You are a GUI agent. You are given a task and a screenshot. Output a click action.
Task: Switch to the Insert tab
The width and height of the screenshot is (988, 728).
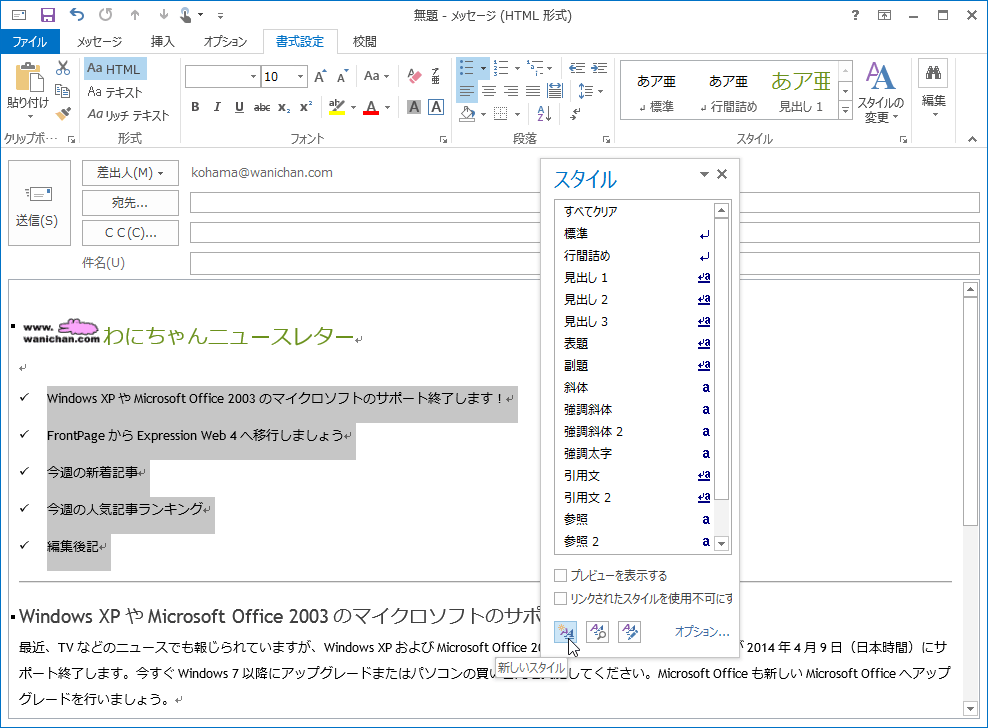point(163,42)
